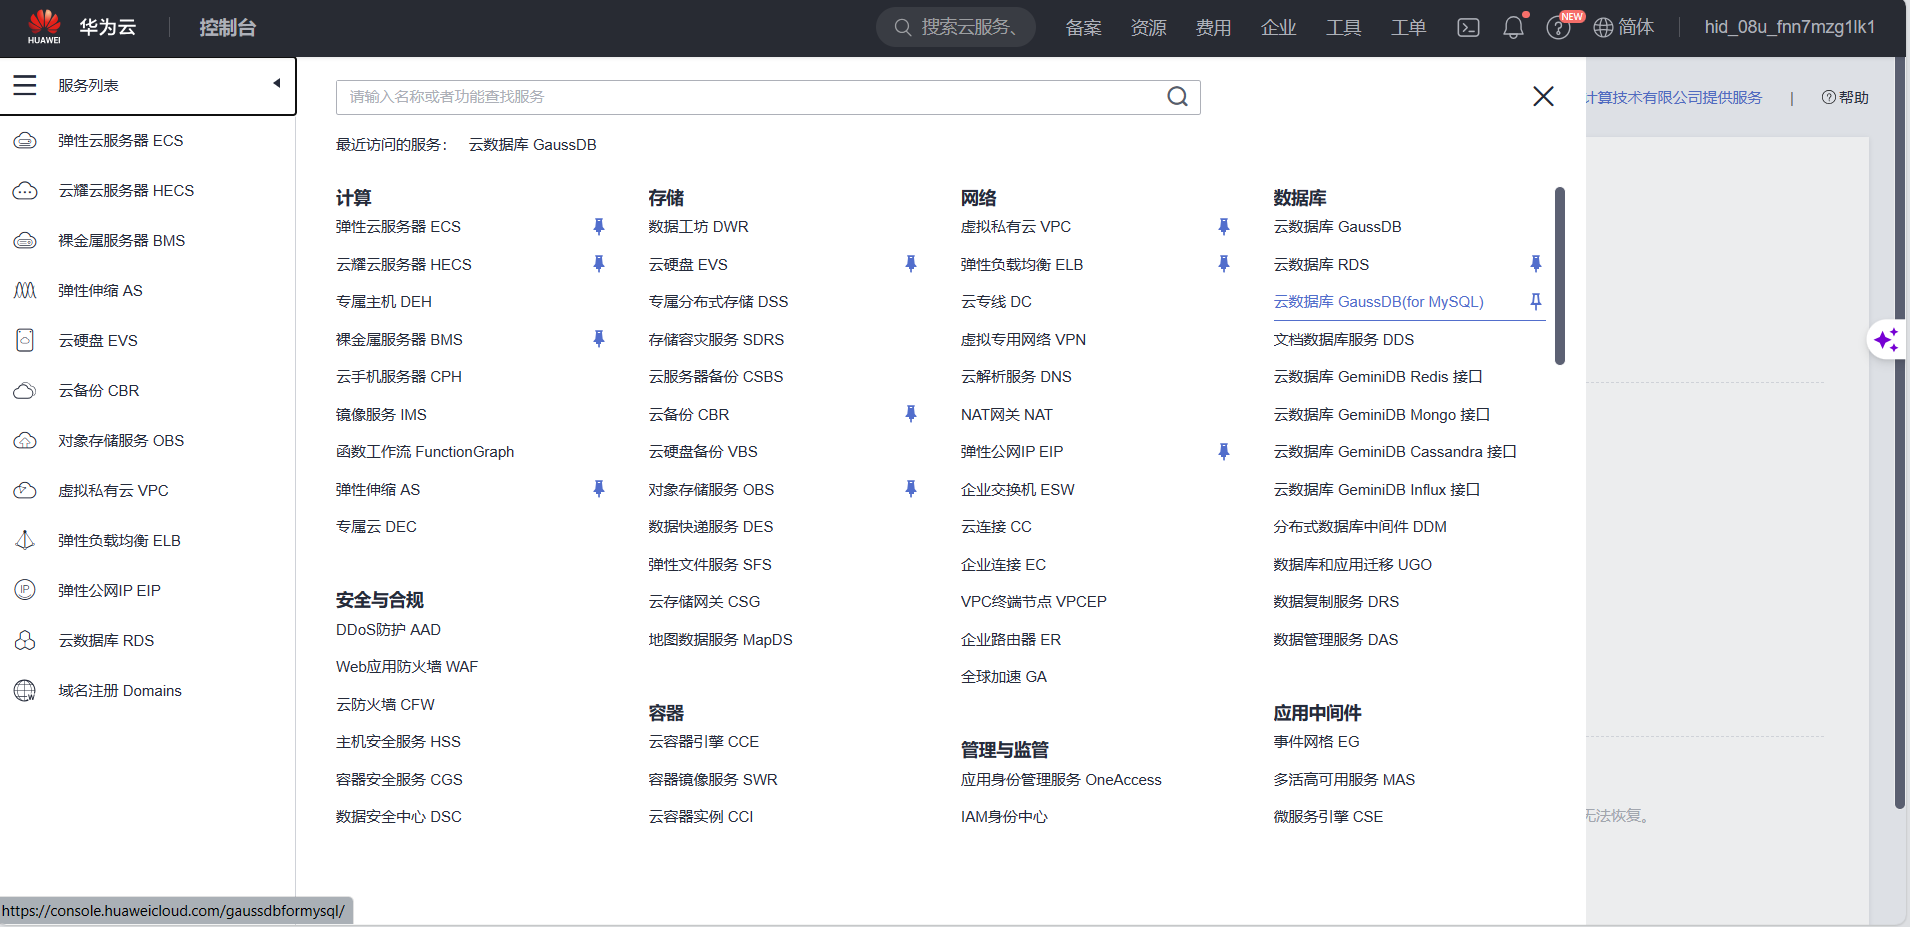Click the top 搜索云服务 search box
Screen dimensions: 1910x927
click(x=956, y=27)
